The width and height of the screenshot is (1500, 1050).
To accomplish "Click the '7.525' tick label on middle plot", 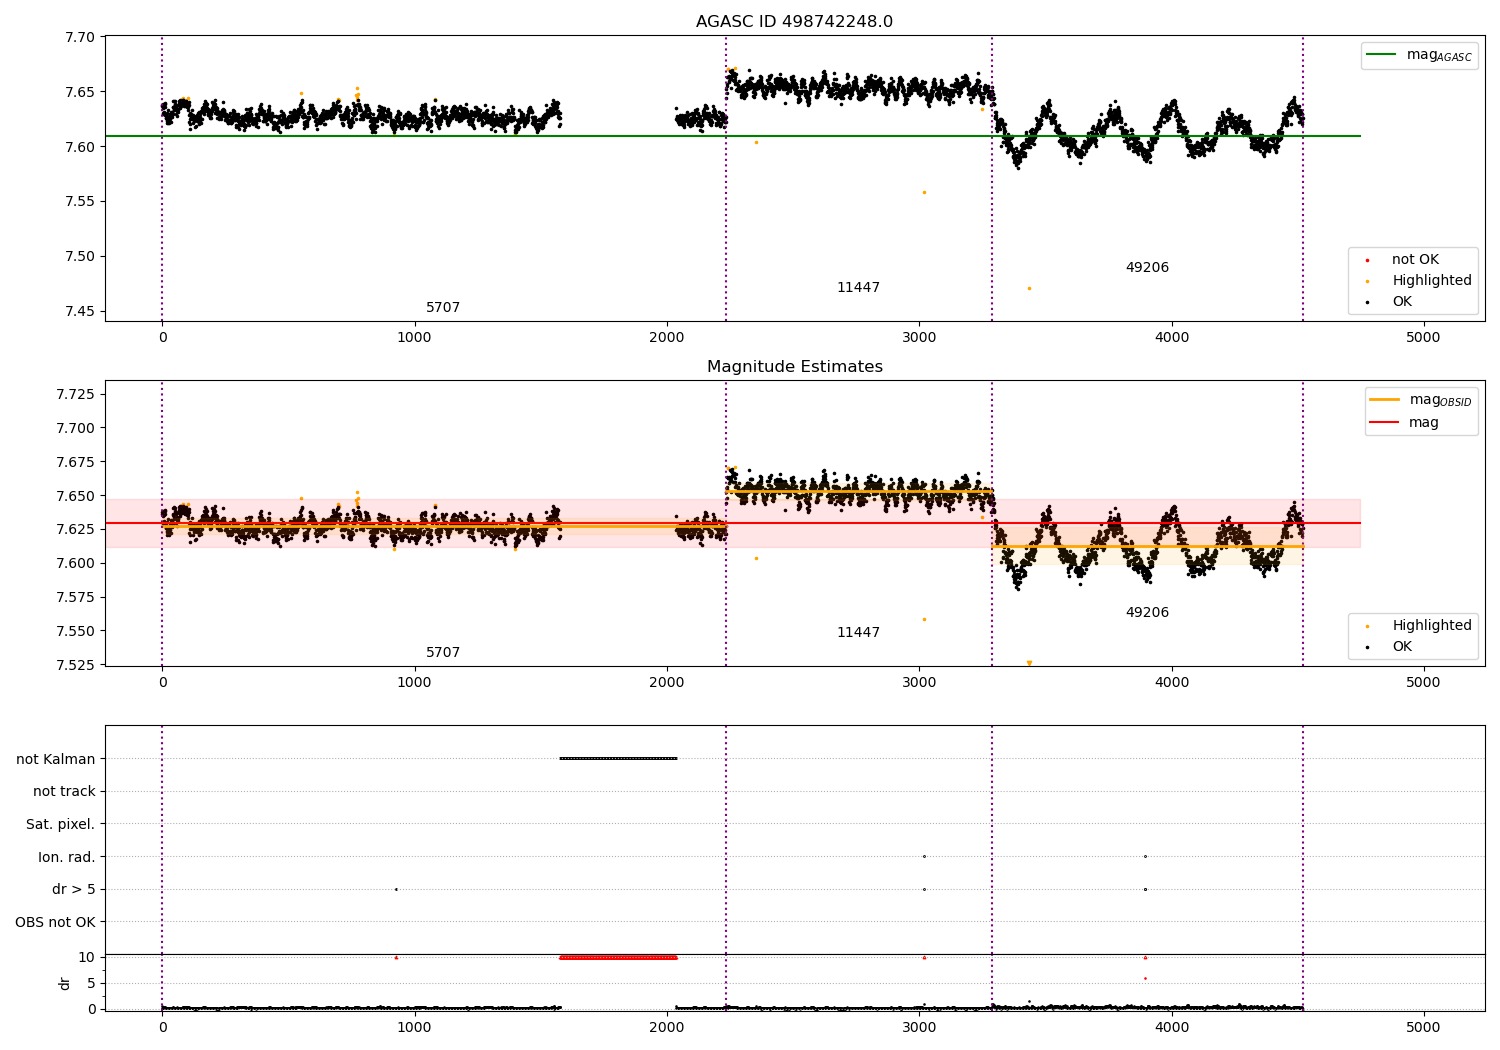I will [74, 665].
